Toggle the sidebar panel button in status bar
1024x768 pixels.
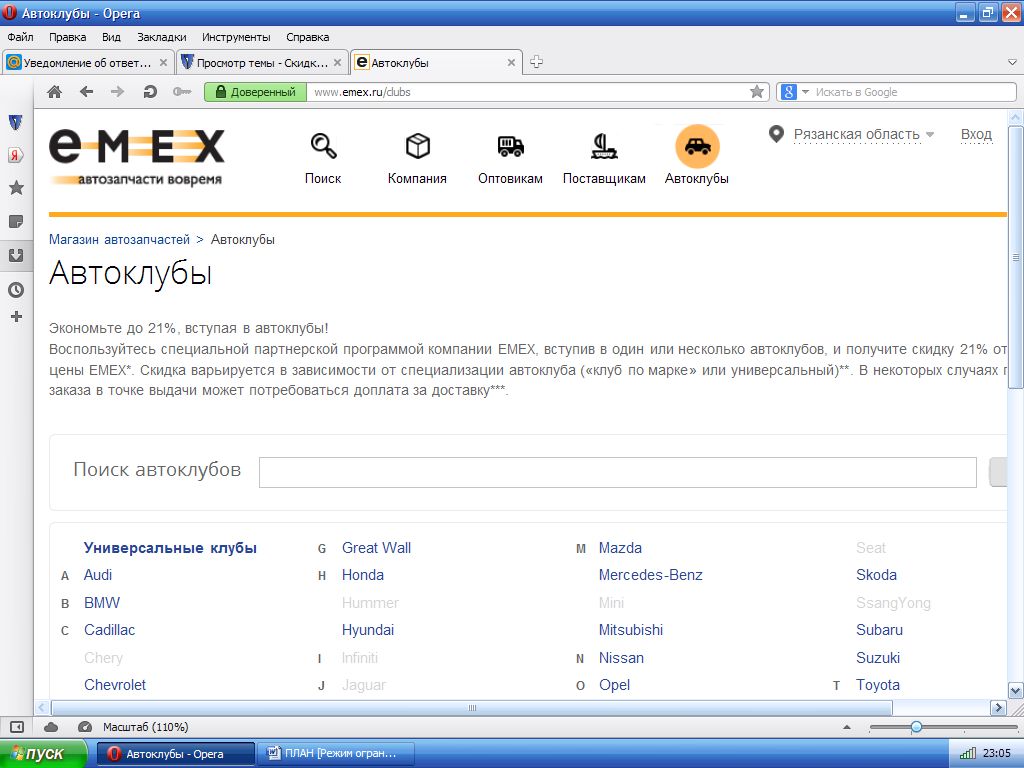pos(17,727)
